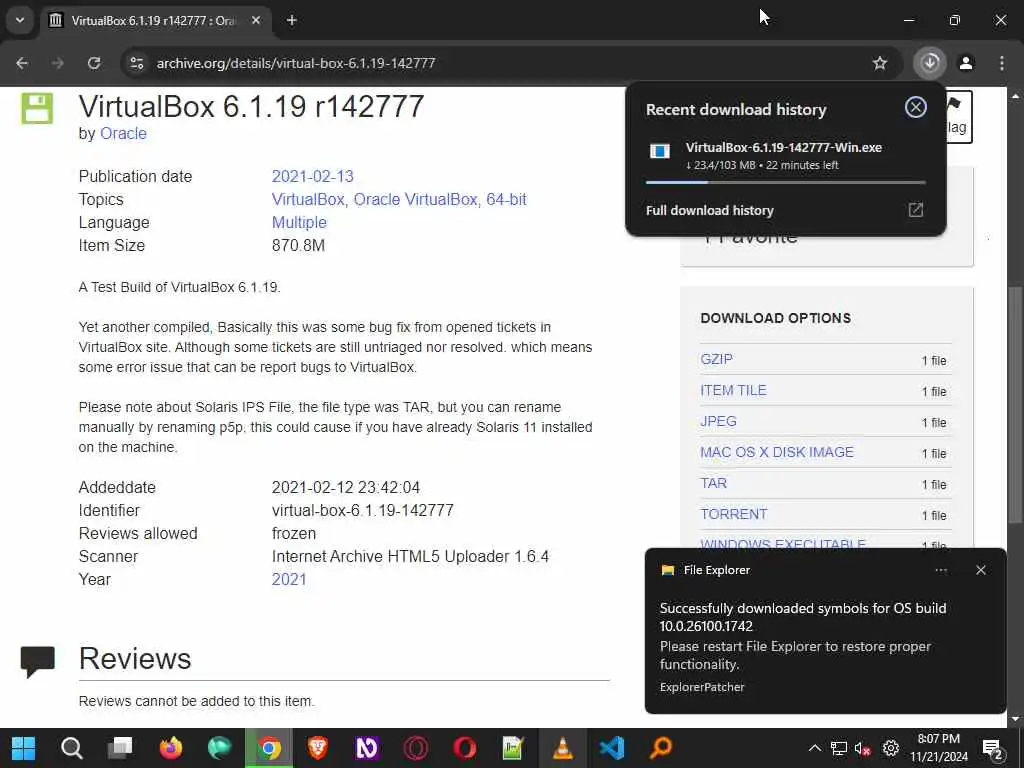Open the notification center icon
The width and height of the screenshot is (1024, 768).
coord(993,749)
